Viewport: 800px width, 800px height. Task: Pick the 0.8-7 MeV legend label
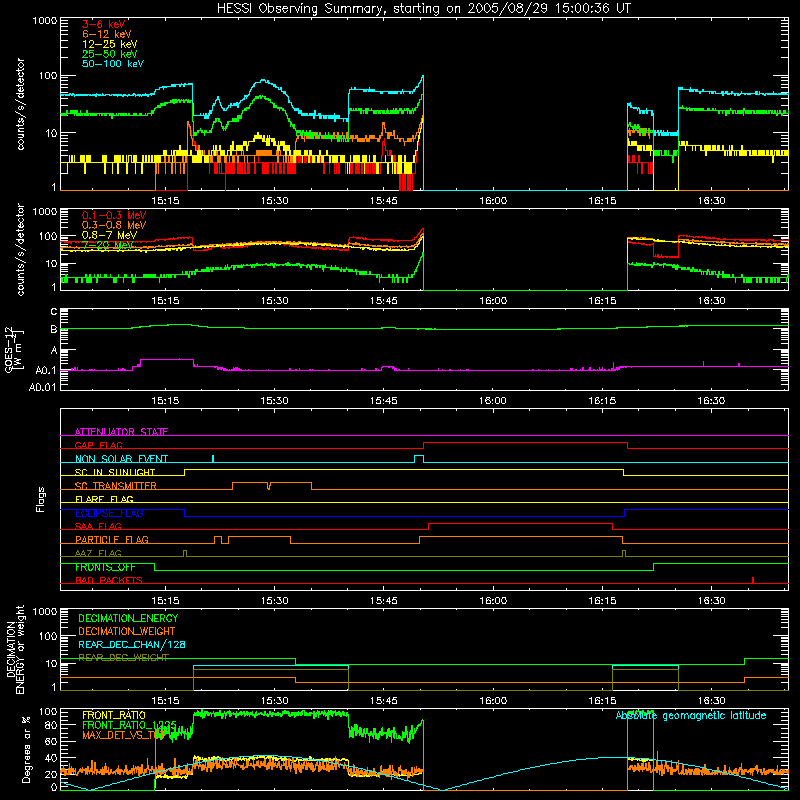(x=109, y=235)
